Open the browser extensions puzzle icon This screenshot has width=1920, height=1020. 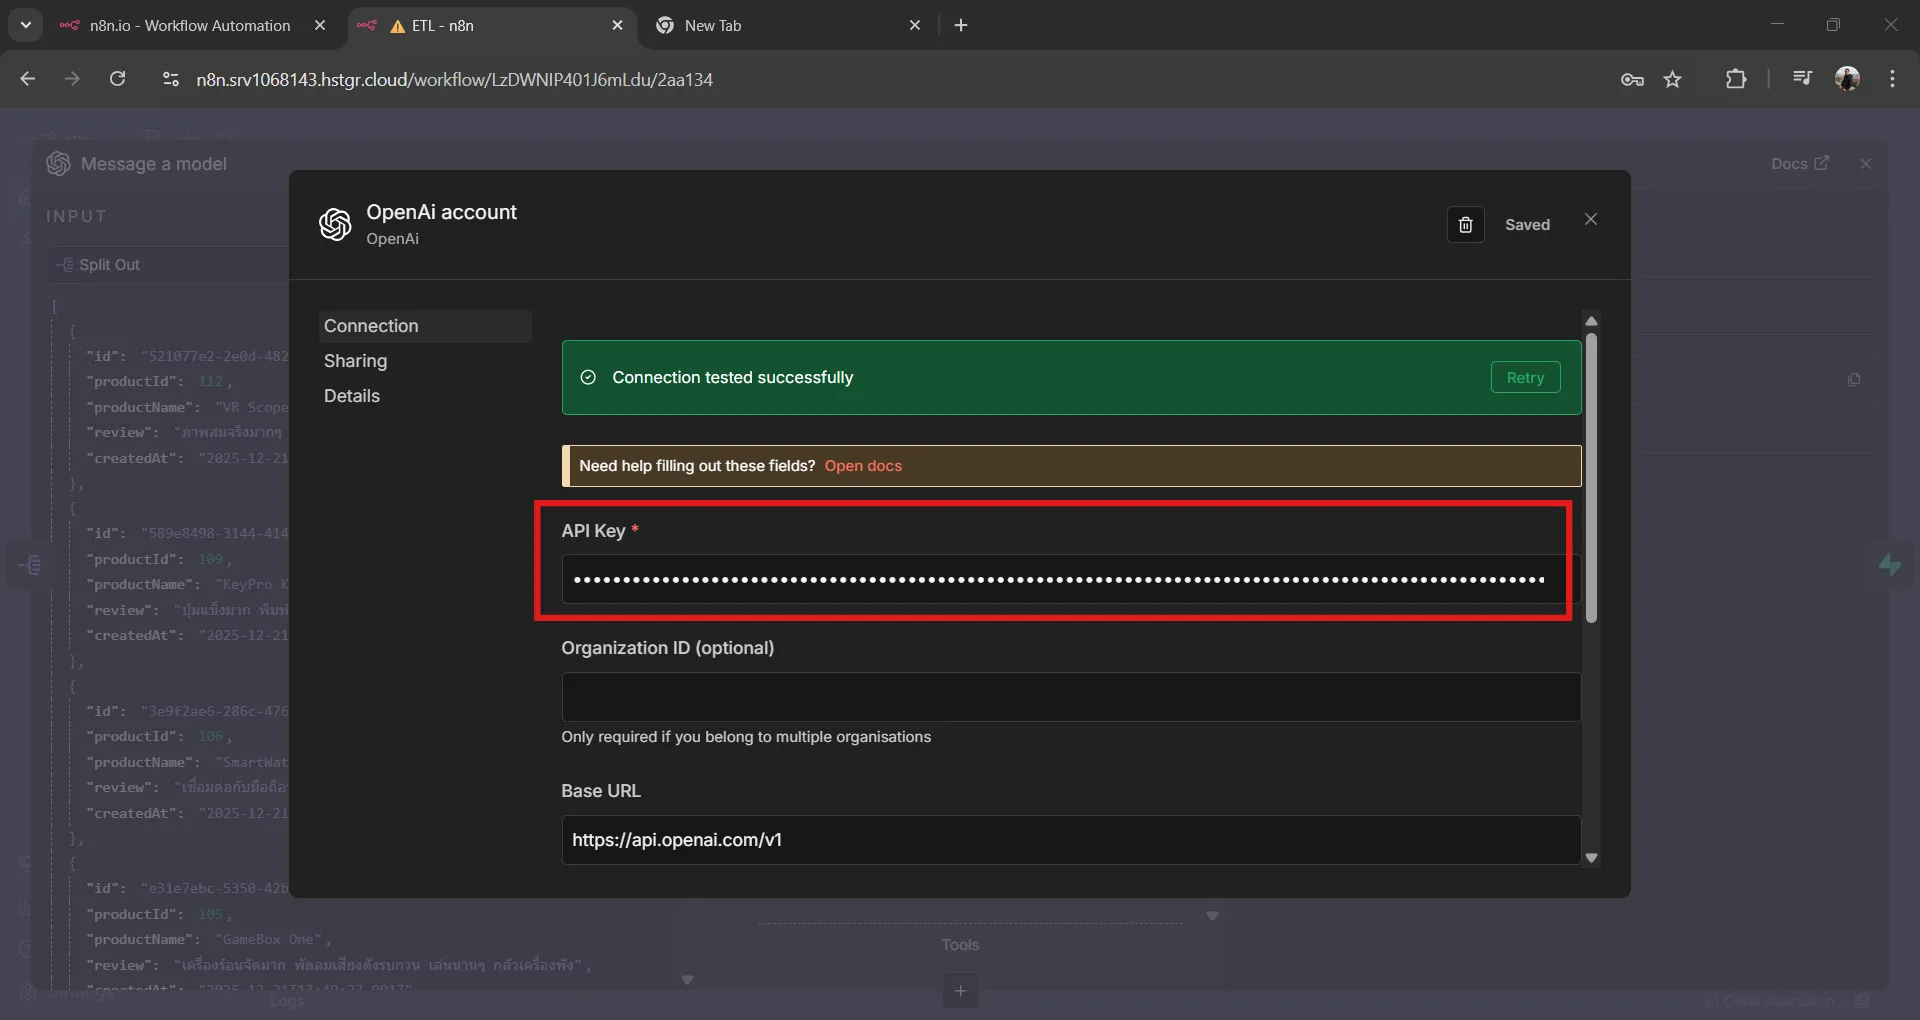(x=1737, y=79)
